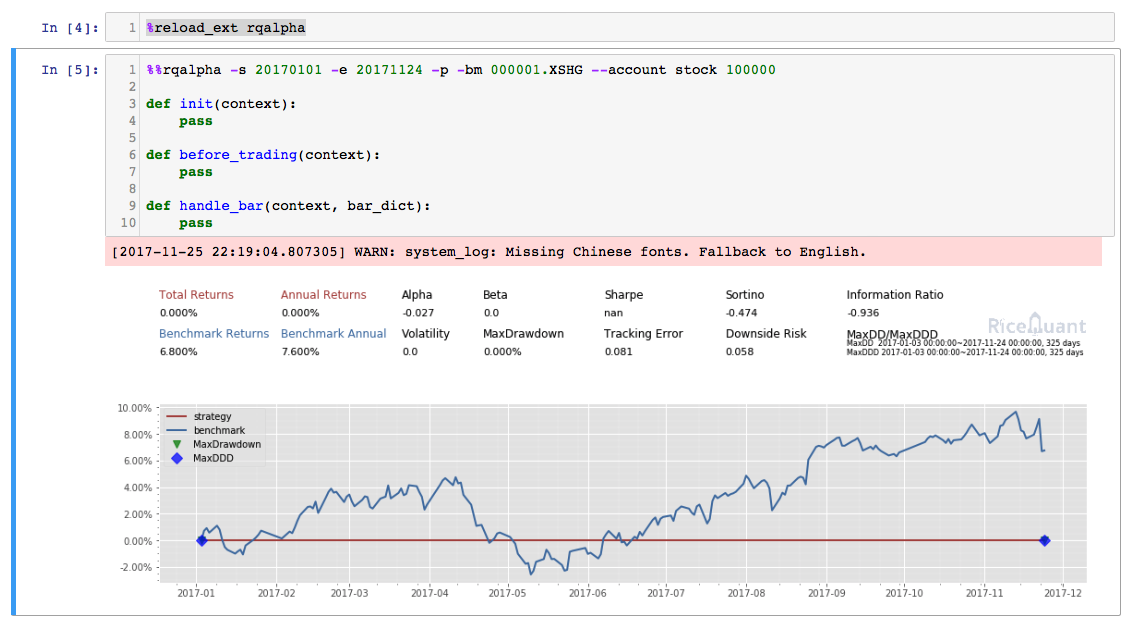Click the MaxDrawdown label in stats table
This screenshot has width=1136, height=627.
523,333
